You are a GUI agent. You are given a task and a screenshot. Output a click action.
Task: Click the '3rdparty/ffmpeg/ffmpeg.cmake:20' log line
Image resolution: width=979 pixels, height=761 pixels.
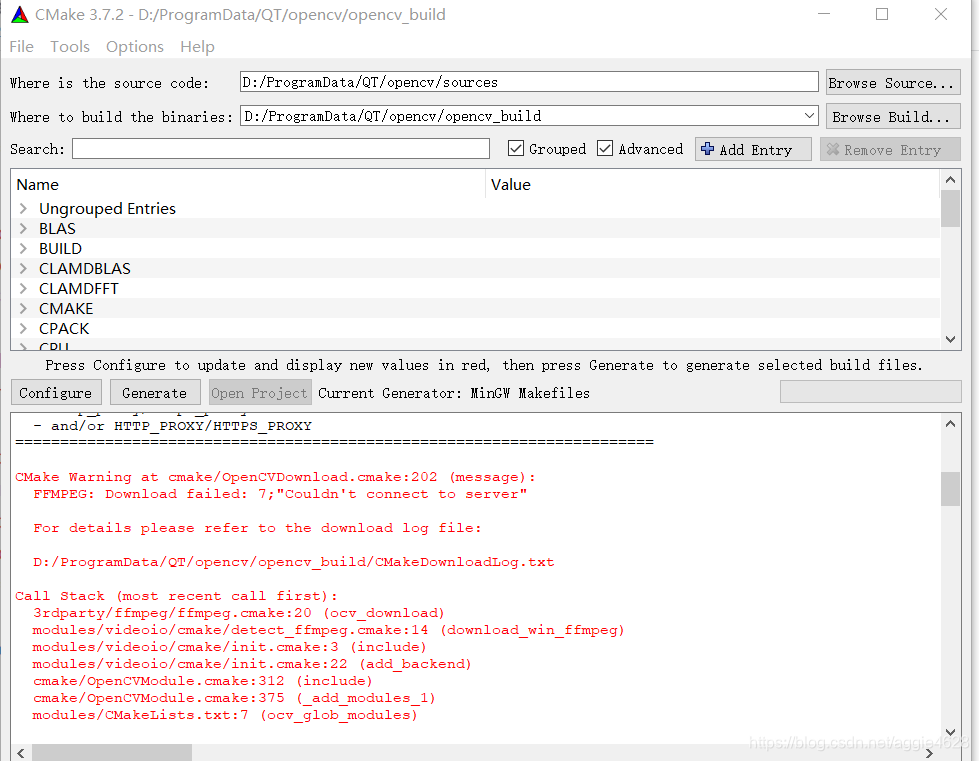click(239, 613)
